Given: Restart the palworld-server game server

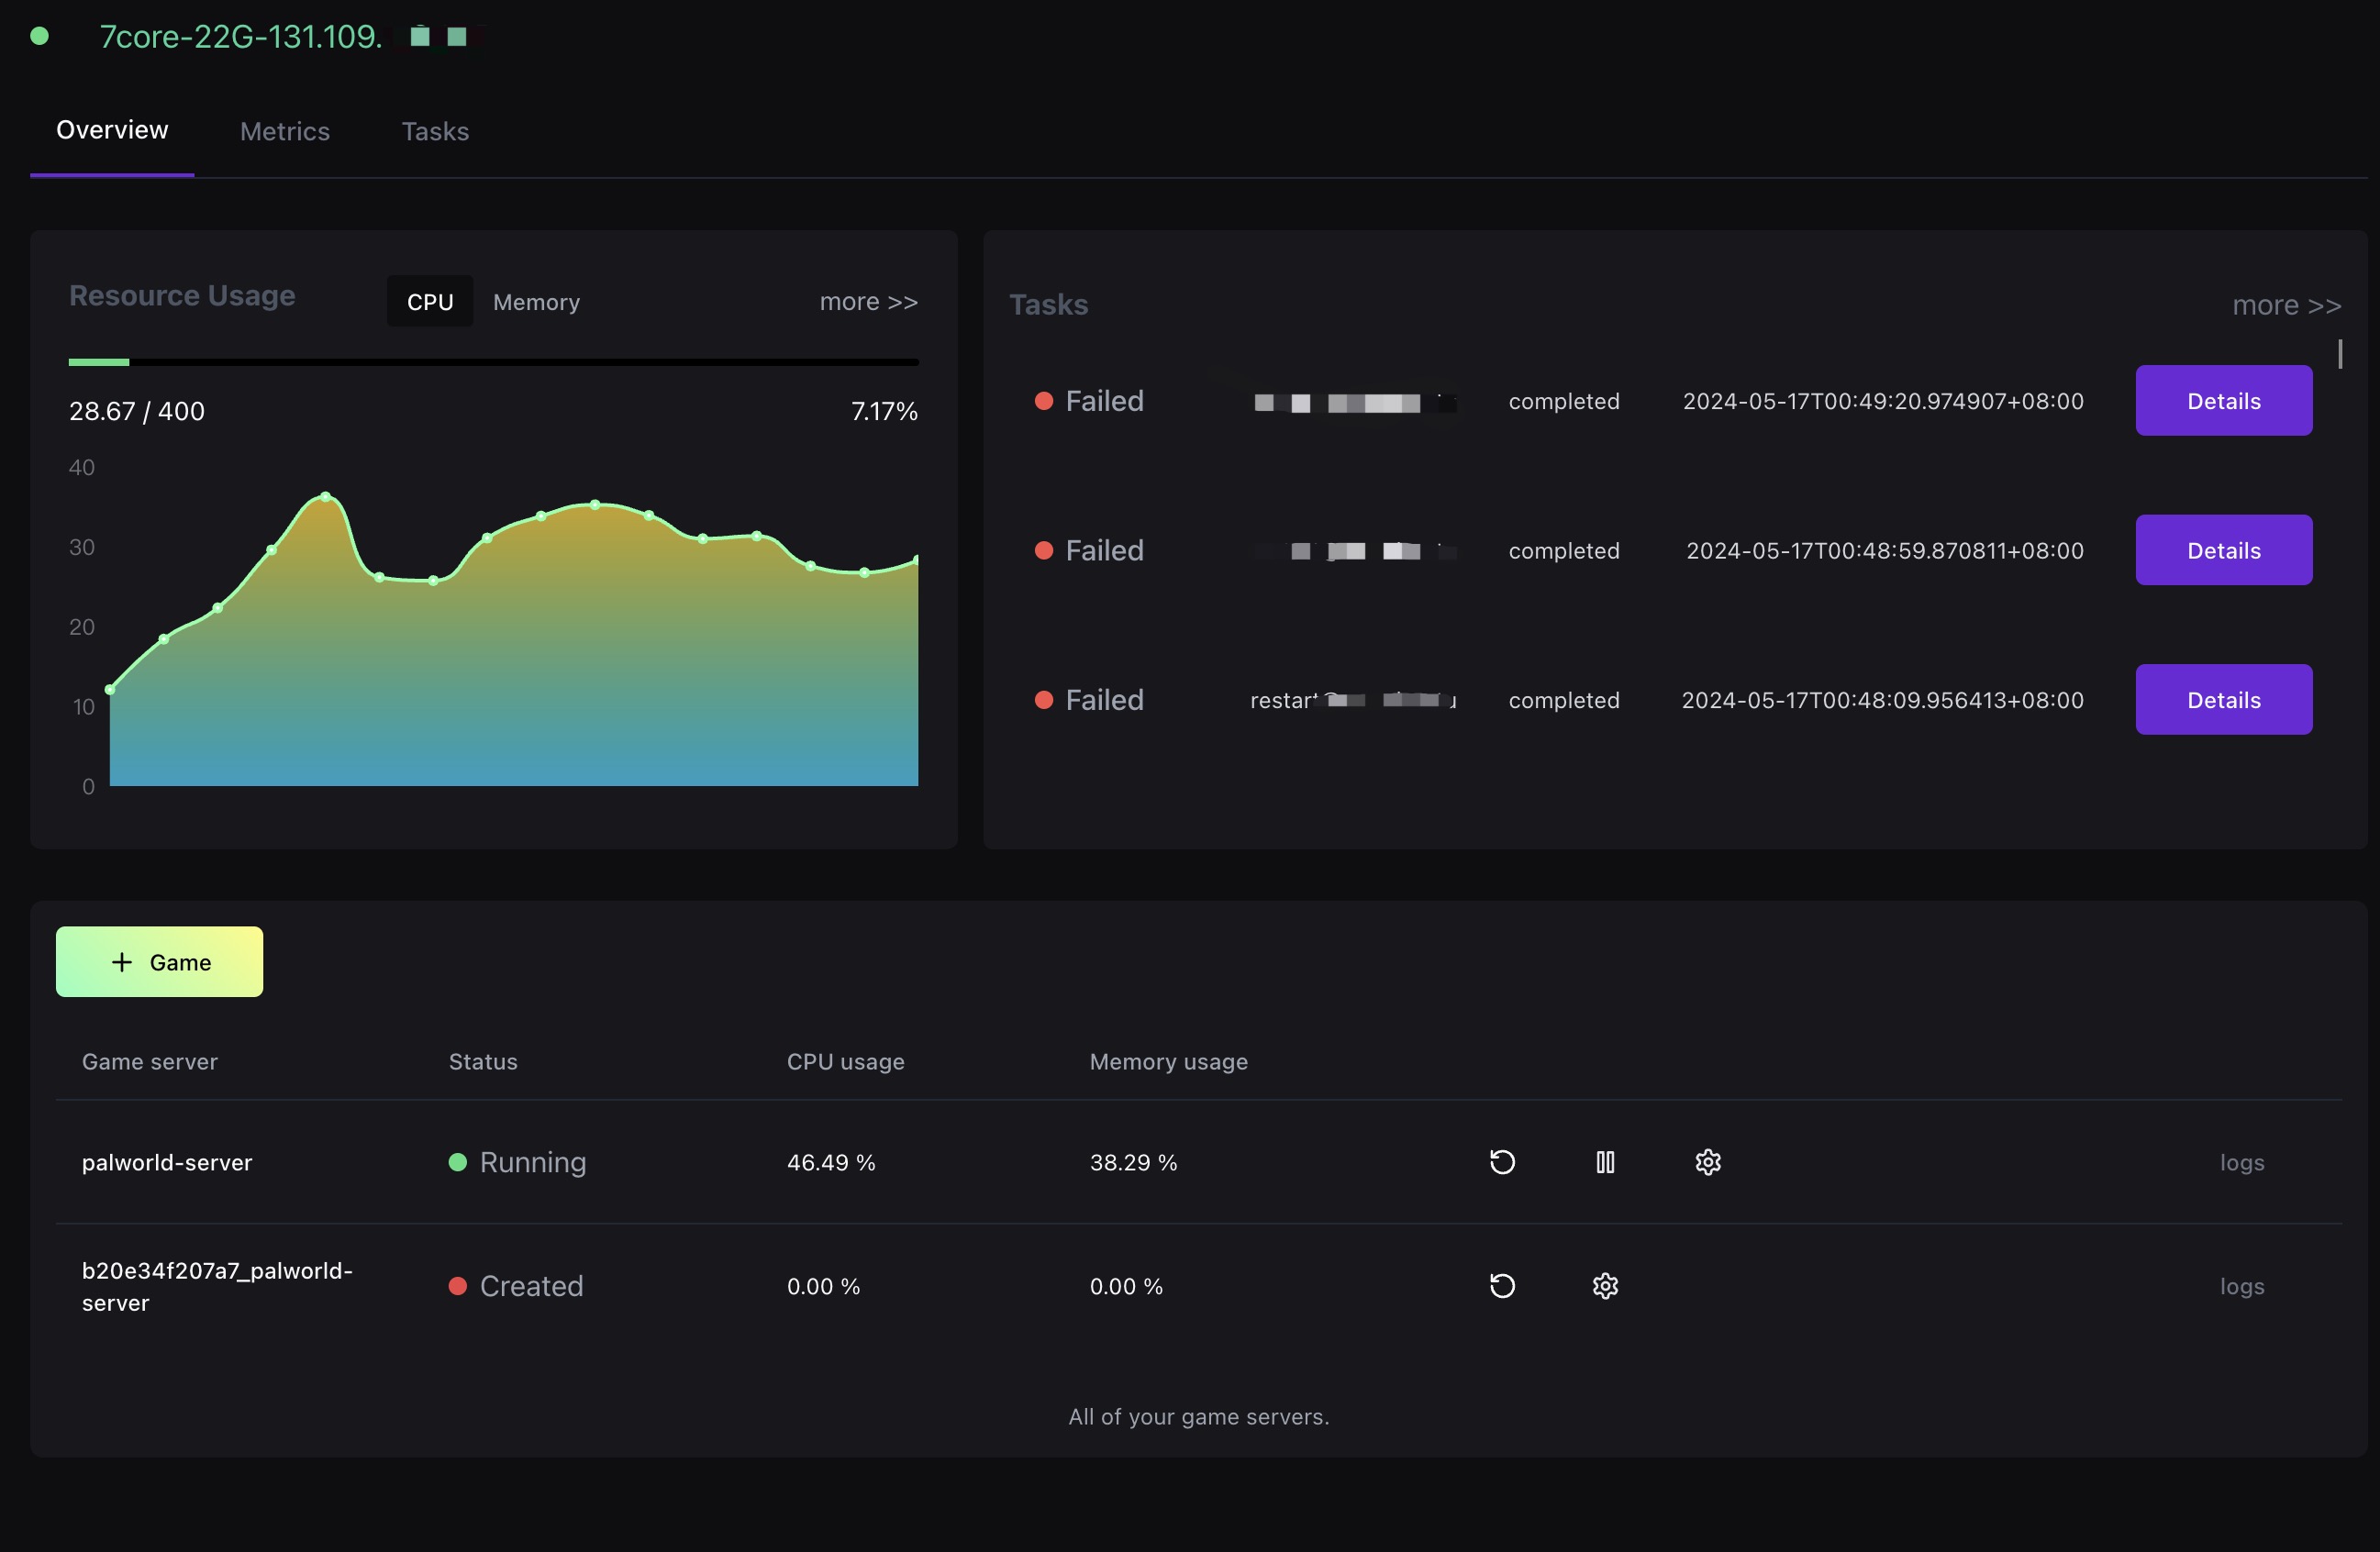Looking at the screenshot, I should (1502, 1162).
